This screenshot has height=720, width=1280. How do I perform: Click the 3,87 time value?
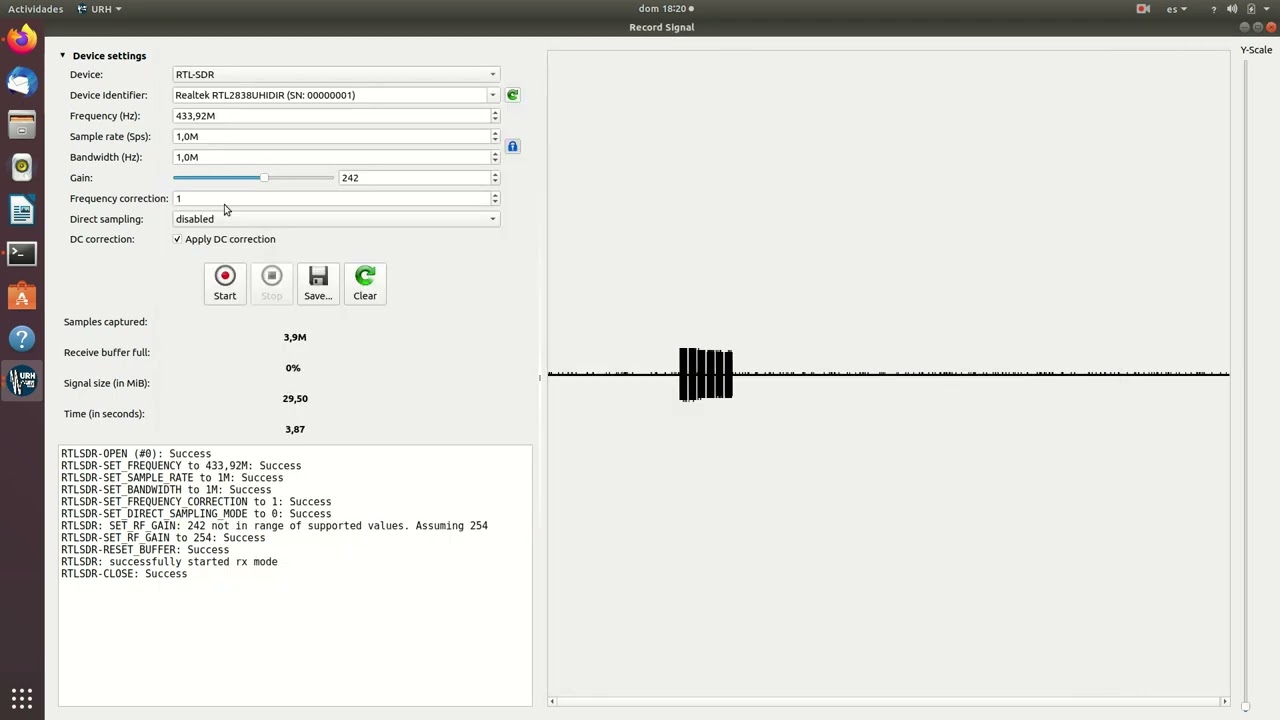click(294, 429)
